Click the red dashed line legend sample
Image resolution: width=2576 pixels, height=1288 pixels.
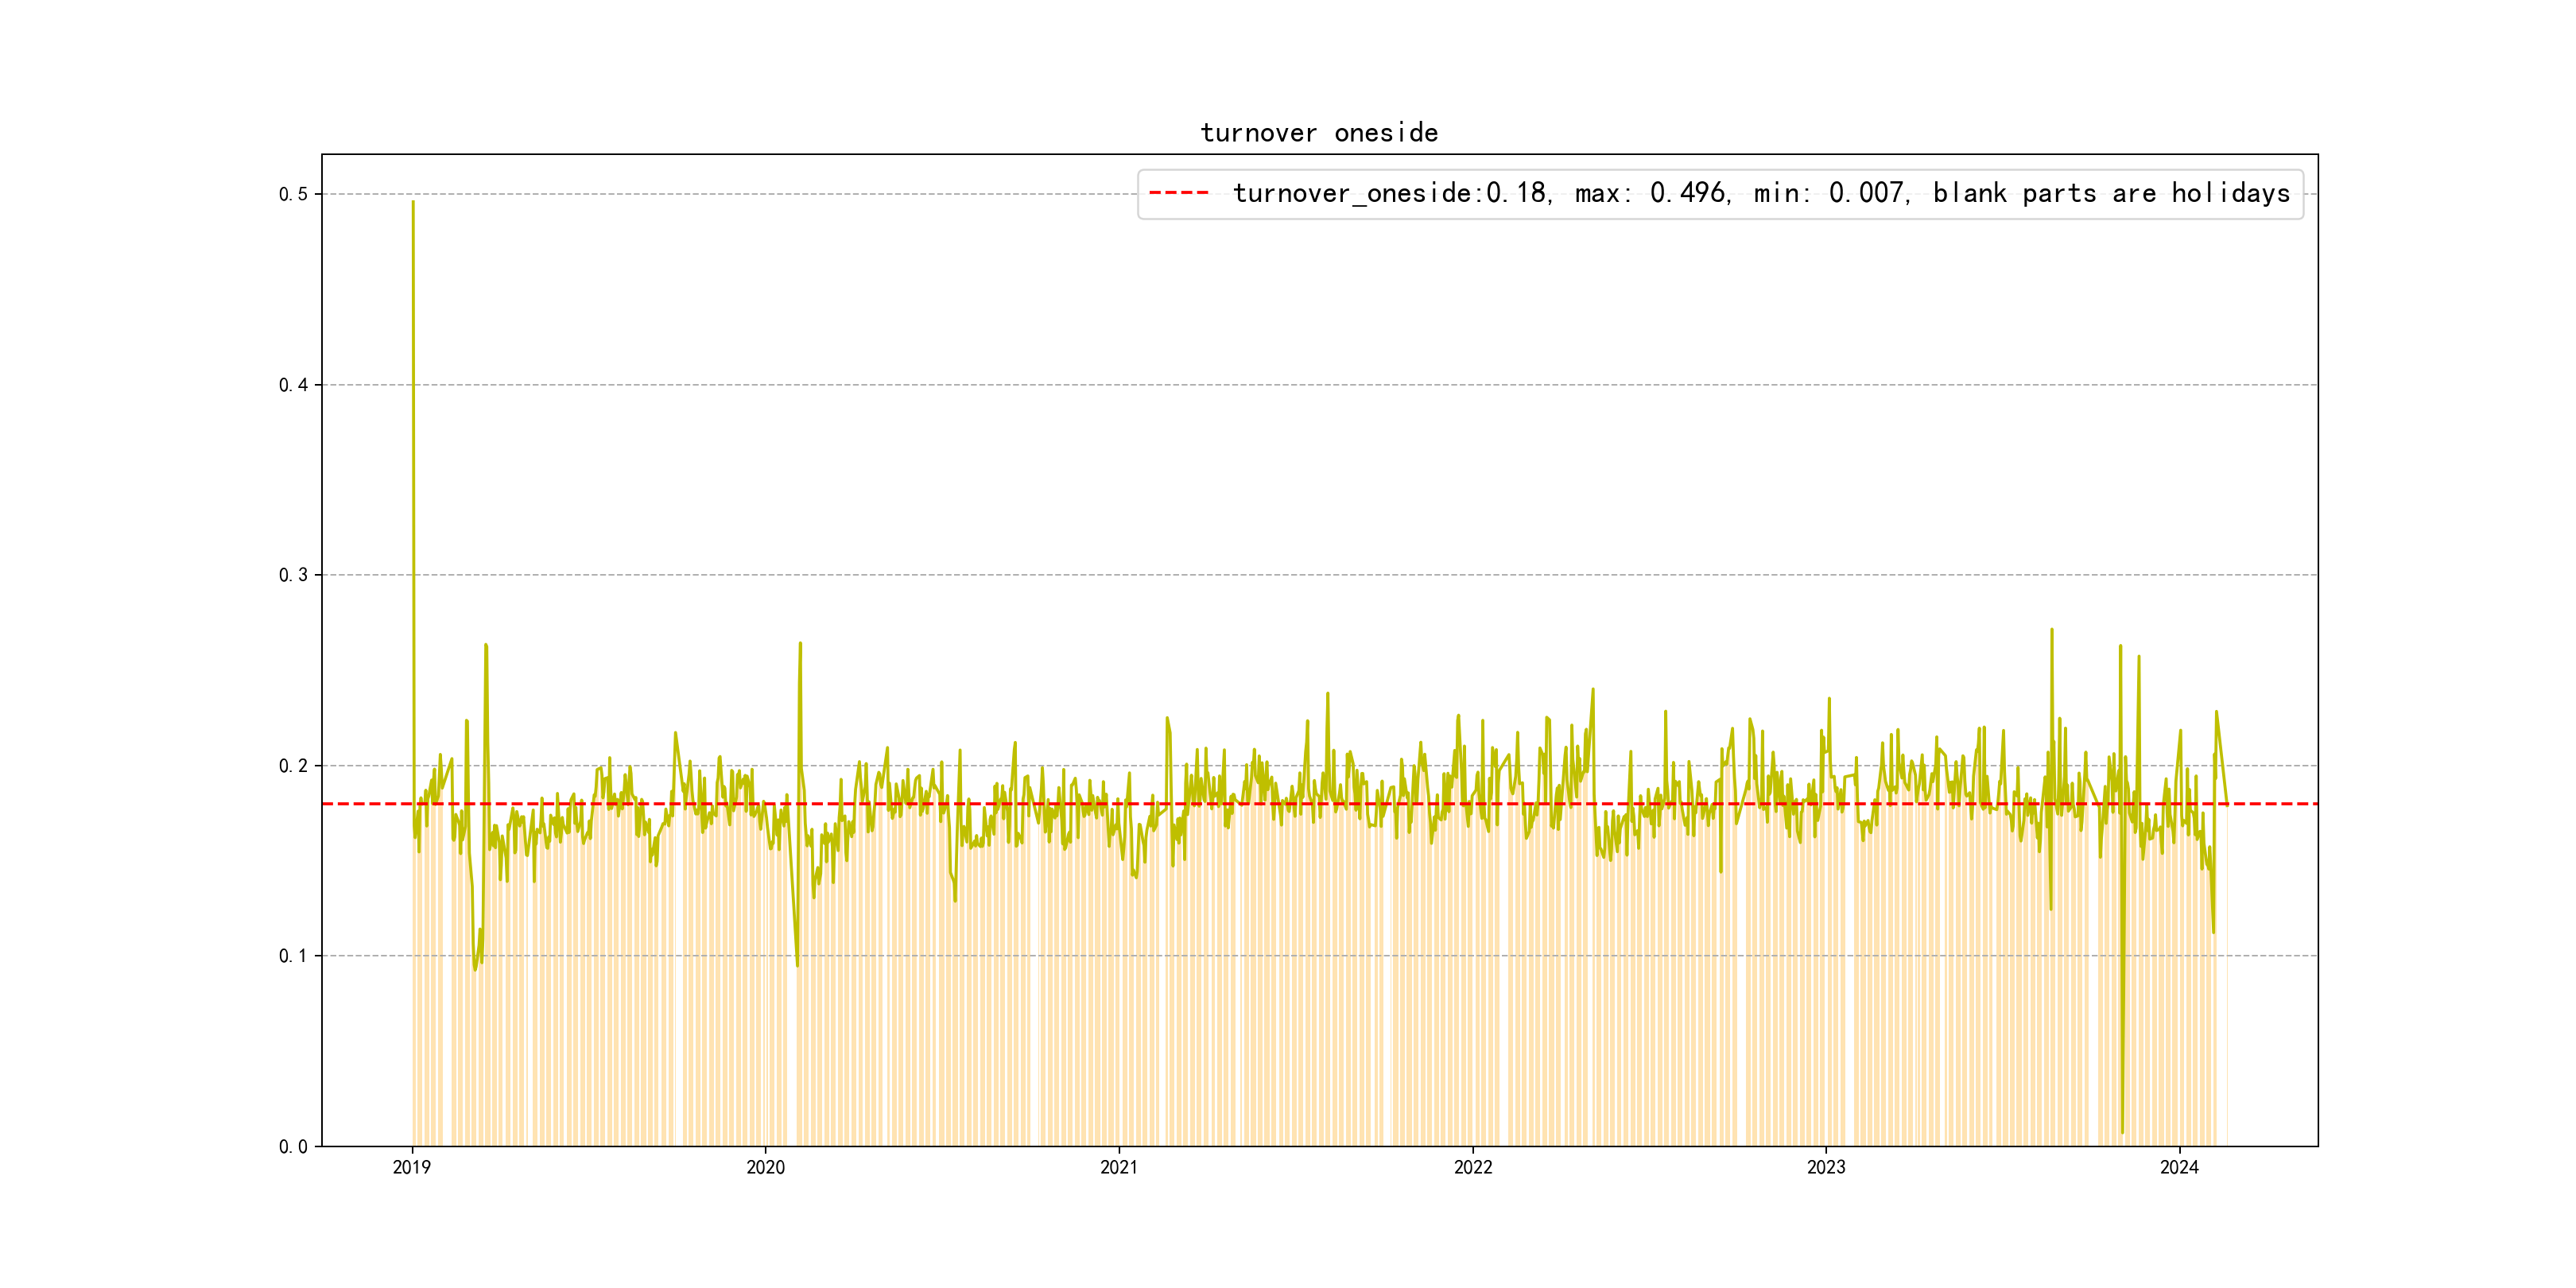tap(1178, 193)
